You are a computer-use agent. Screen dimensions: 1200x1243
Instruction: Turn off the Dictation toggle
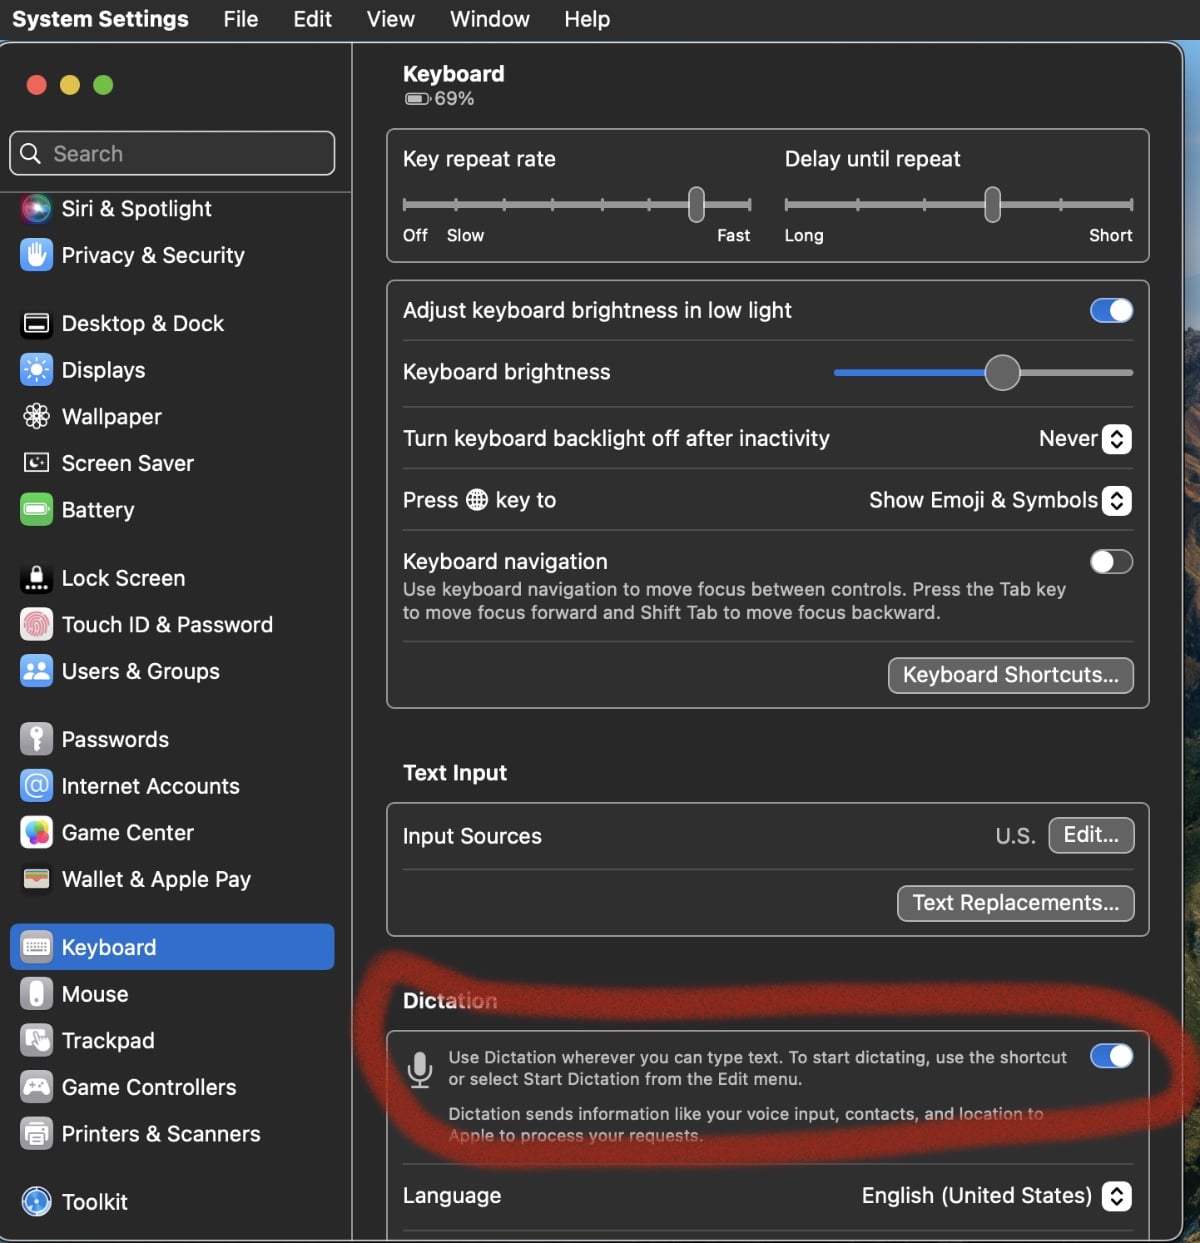pyautogui.click(x=1111, y=1056)
